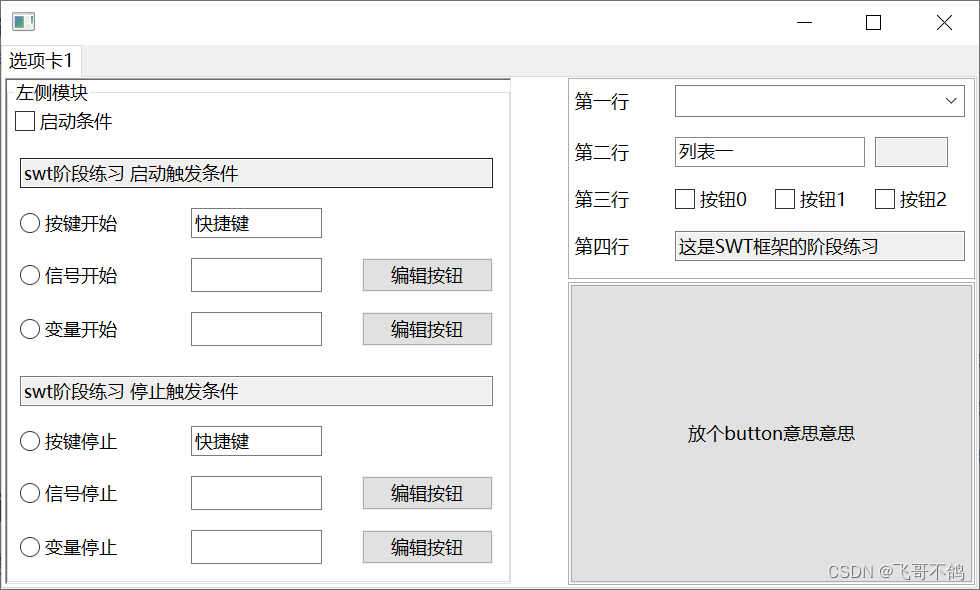
Task: Click 编辑按钮 next to 变量停止
Action: 427,547
